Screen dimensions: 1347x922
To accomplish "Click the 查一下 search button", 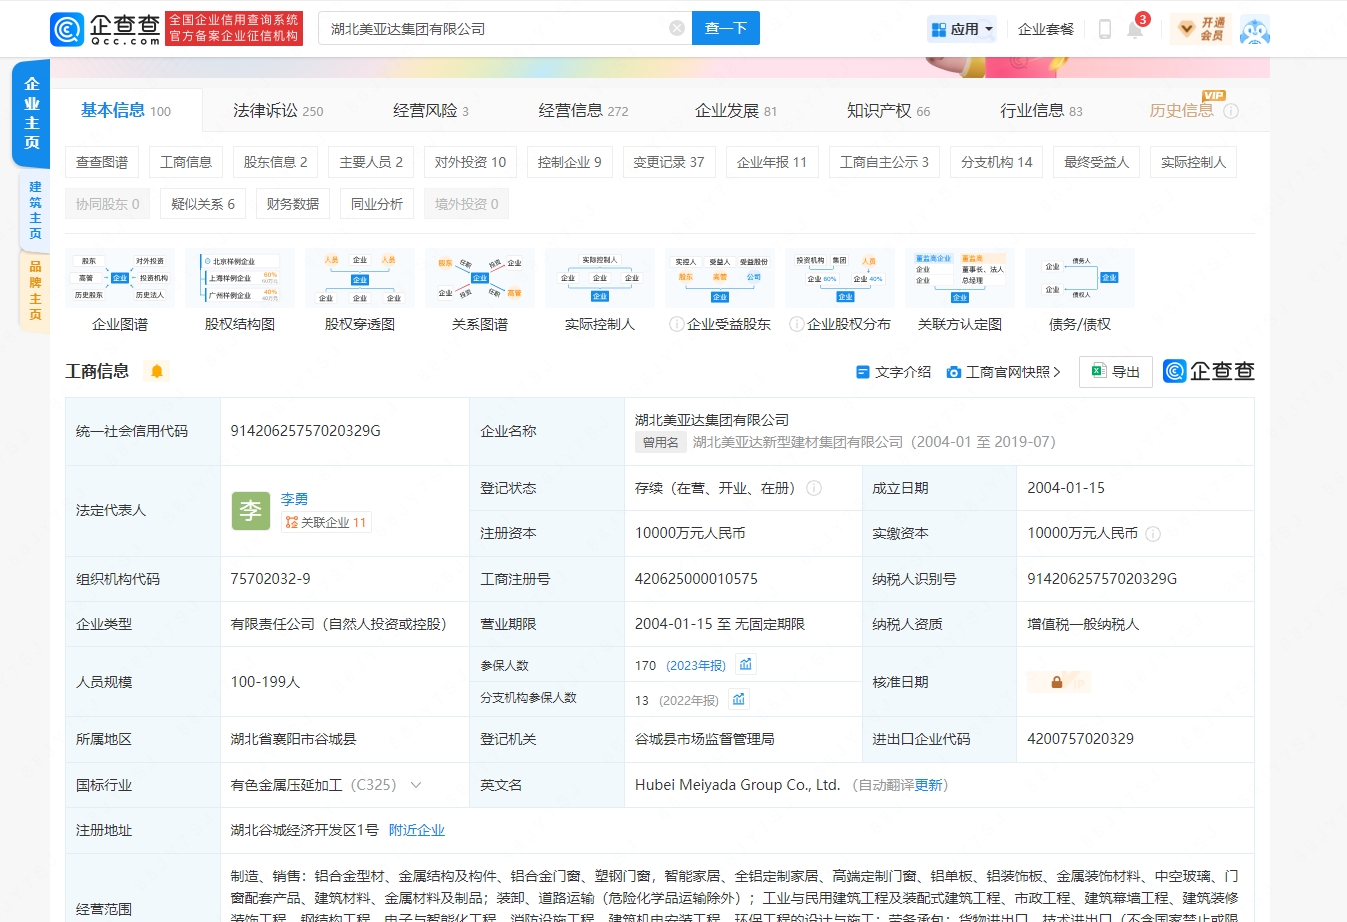I will [x=726, y=28].
